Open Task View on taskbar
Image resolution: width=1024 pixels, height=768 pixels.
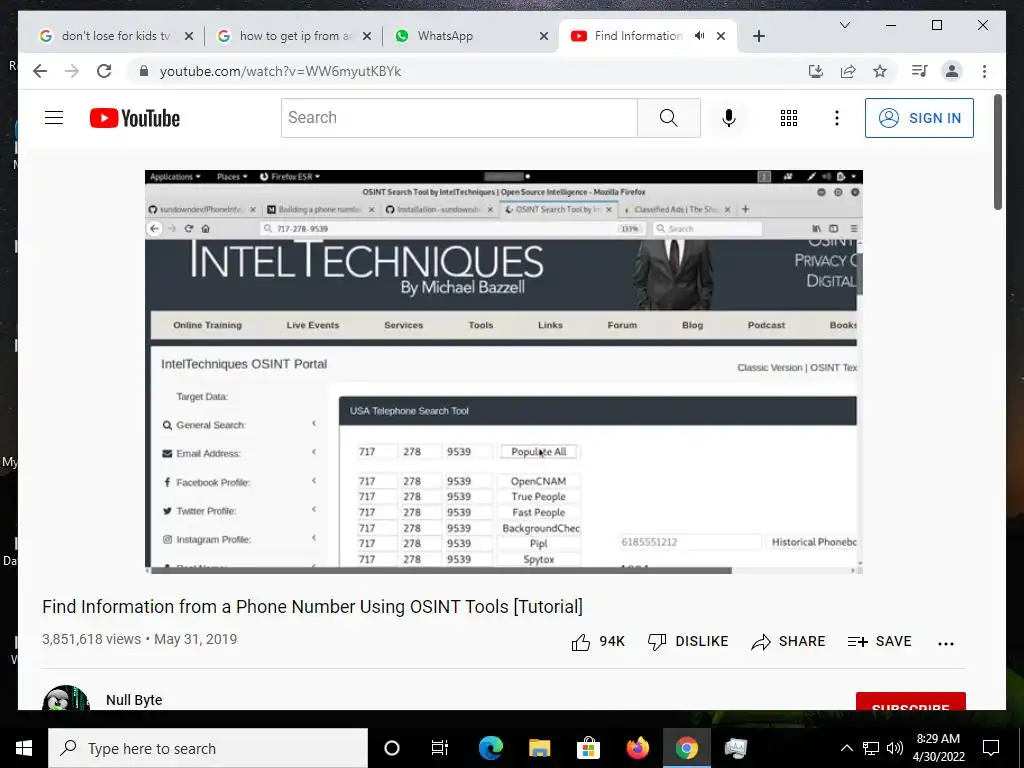pyautogui.click(x=440, y=748)
